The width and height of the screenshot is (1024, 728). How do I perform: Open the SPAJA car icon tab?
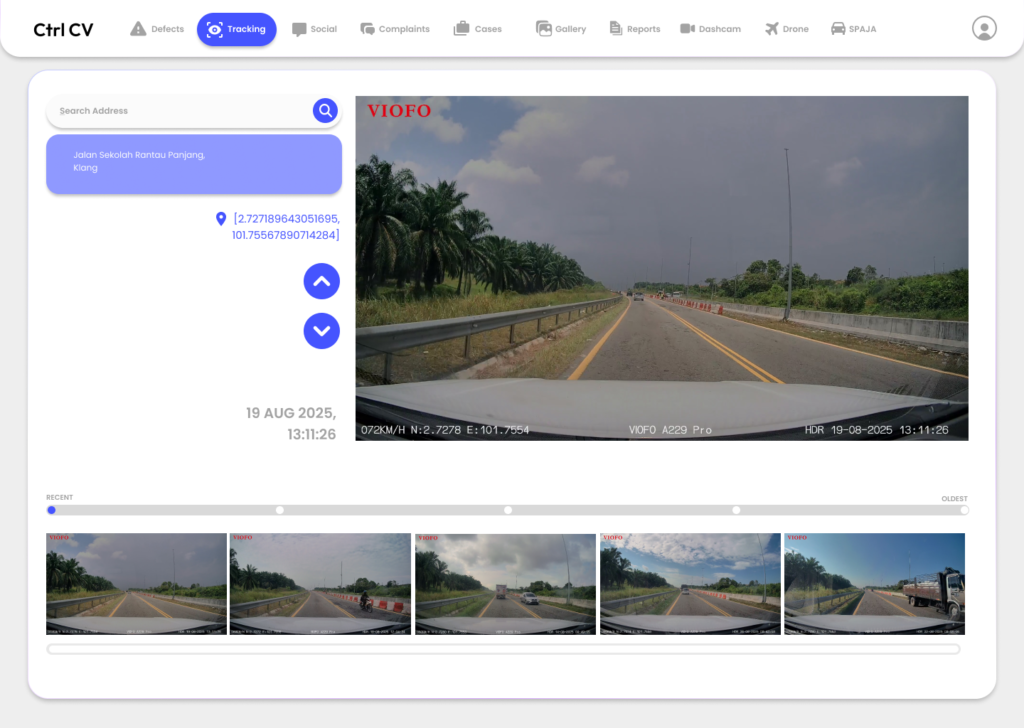click(853, 29)
